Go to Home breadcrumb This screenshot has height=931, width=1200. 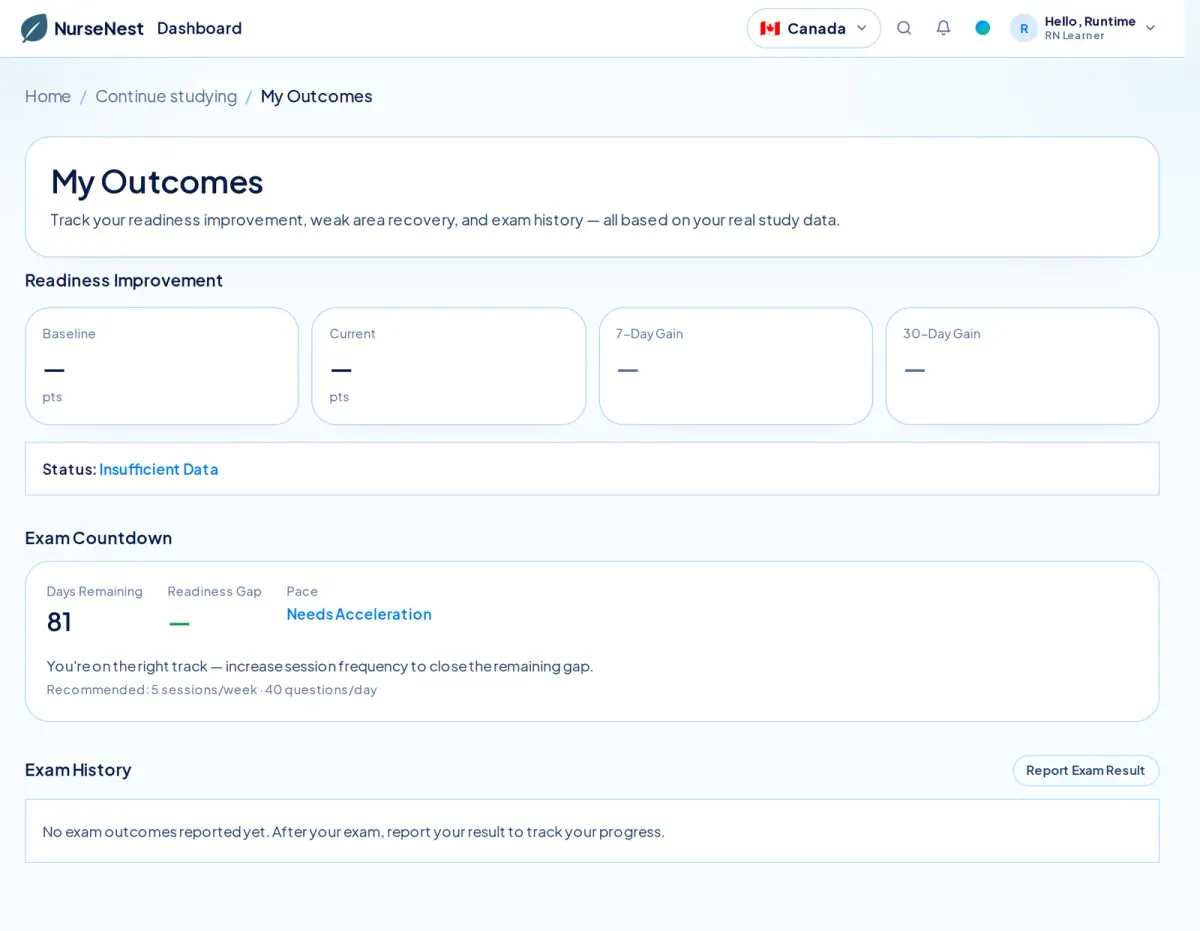(48, 96)
